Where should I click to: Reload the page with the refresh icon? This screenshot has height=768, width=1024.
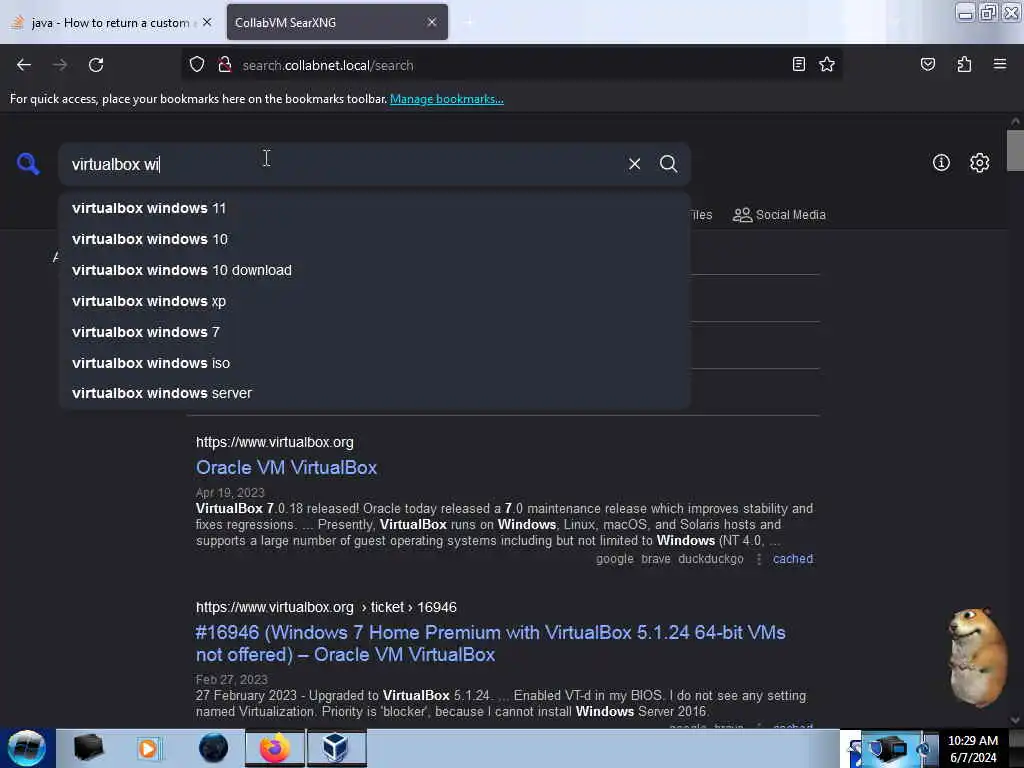tap(96, 65)
